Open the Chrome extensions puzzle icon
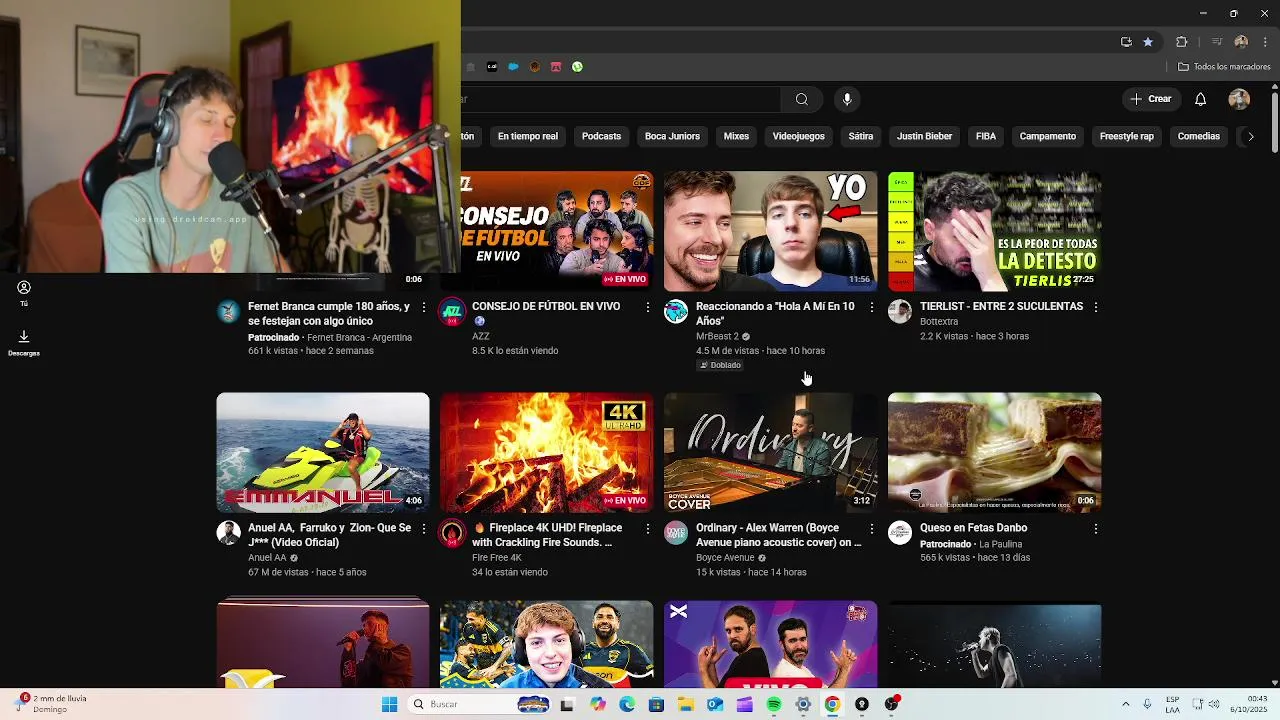The width and height of the screenshot is (1280, 720). [1181, 42]
